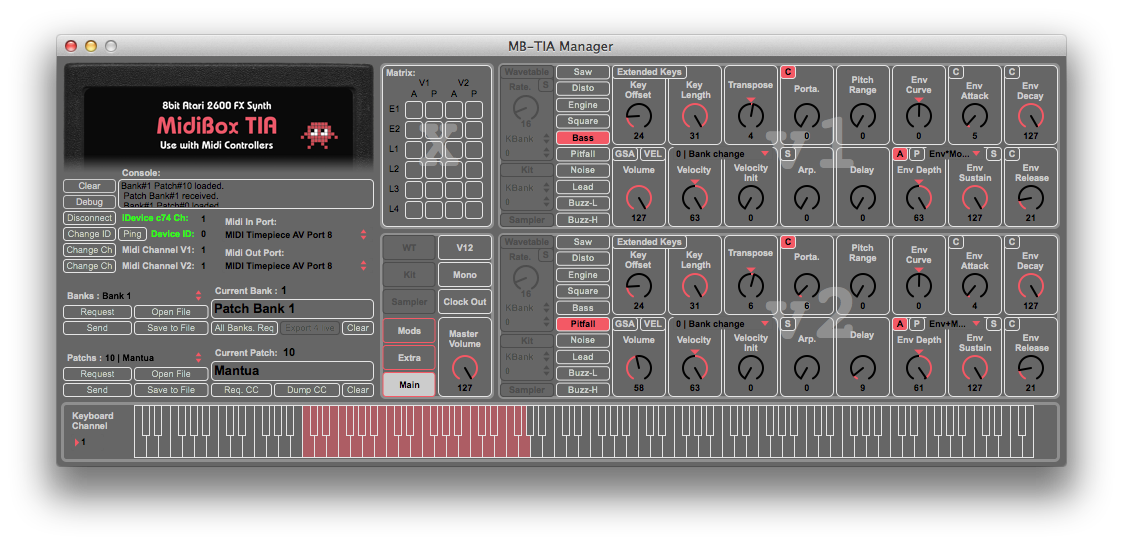
Task: Click the V1 Transpose knob
Action: click(750, 113)
